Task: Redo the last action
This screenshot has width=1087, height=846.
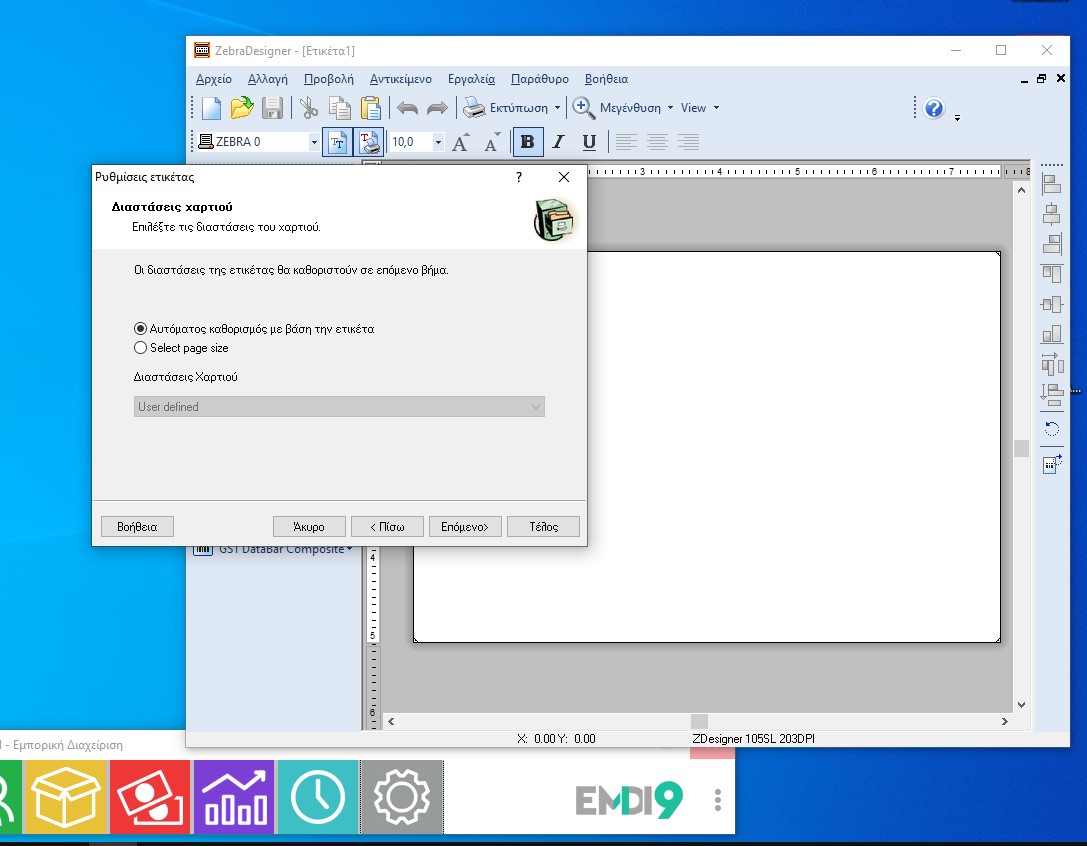Action: (x=437, y=108)
